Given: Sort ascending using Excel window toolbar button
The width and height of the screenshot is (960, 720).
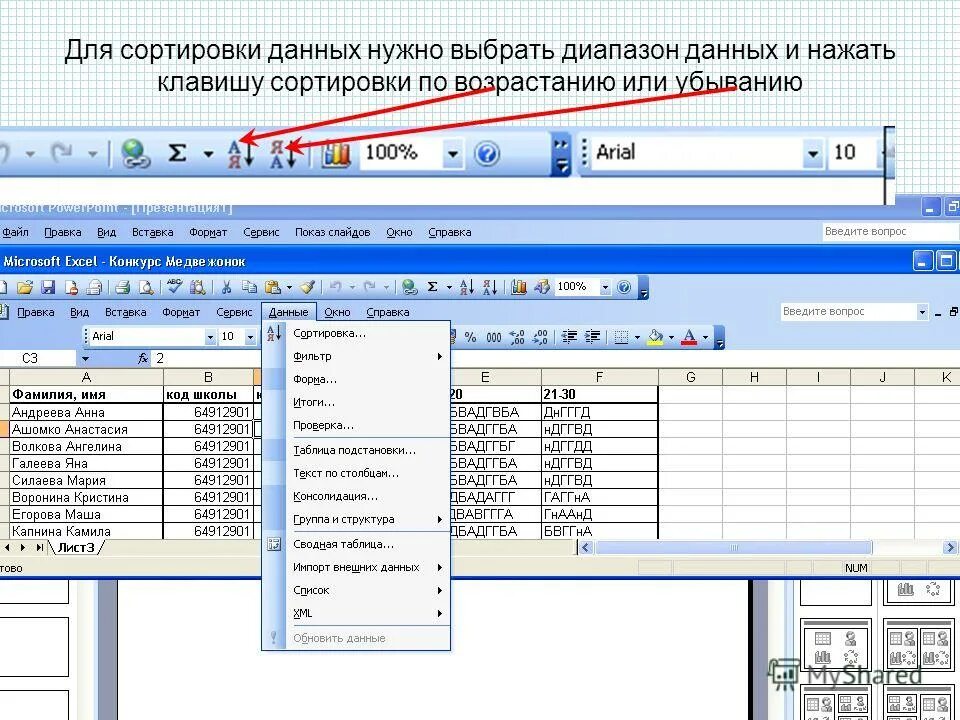Looking at the screenshot, I should 467,287.
